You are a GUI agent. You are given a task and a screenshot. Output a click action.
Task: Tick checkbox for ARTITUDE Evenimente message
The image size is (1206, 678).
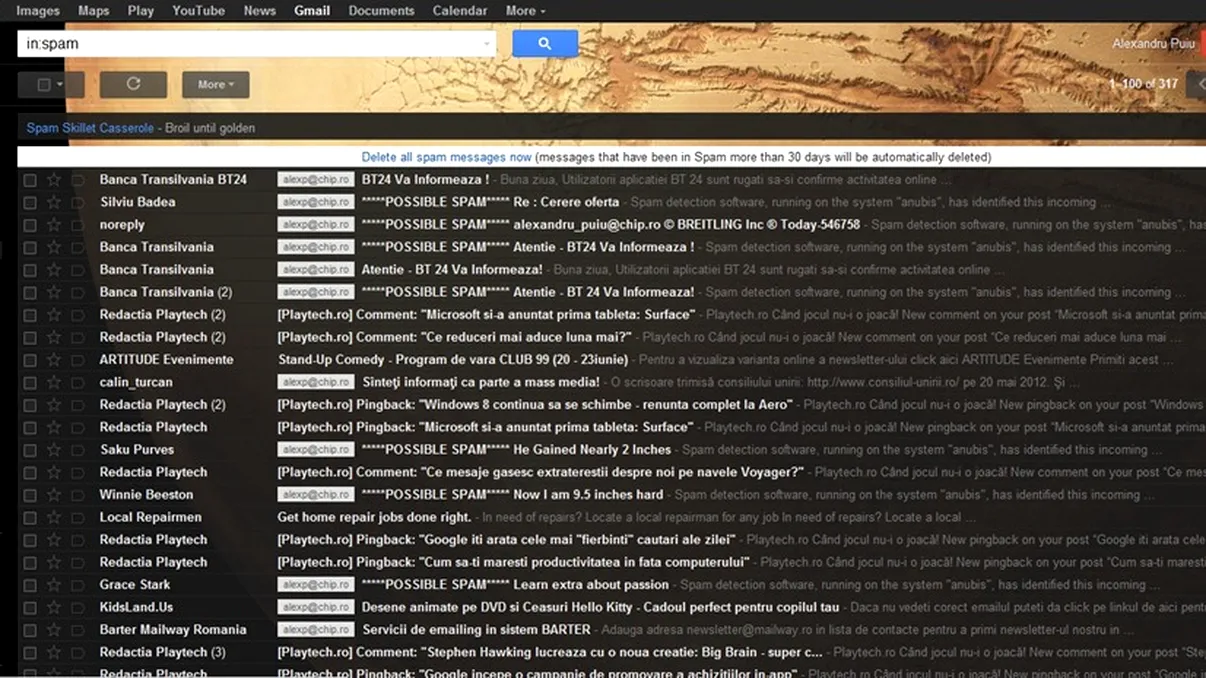(x=30, y=360)
